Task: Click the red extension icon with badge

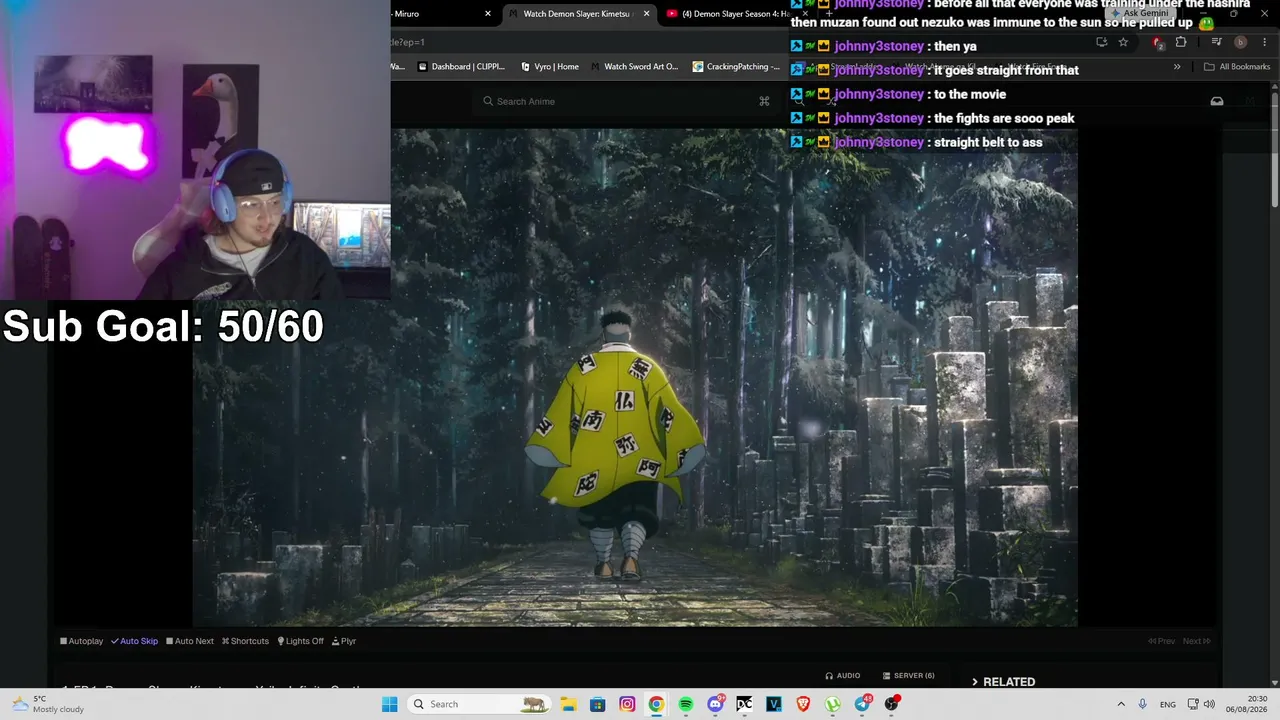Action: point(1157,42)
